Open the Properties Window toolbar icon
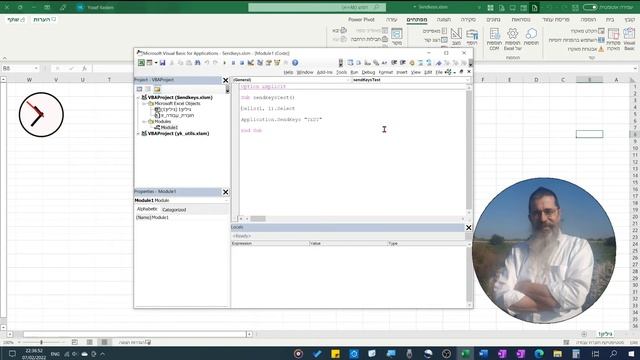This screenshot has height=360, width=640. pyautogui.click(x=269, y=63)
